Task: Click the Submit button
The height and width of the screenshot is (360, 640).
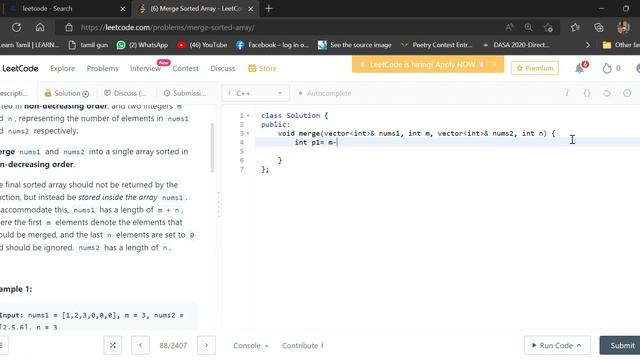Action: 620,345
